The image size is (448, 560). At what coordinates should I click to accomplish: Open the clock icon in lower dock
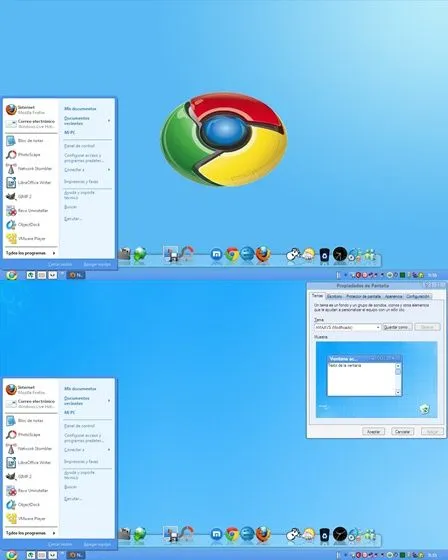point(340,534)
